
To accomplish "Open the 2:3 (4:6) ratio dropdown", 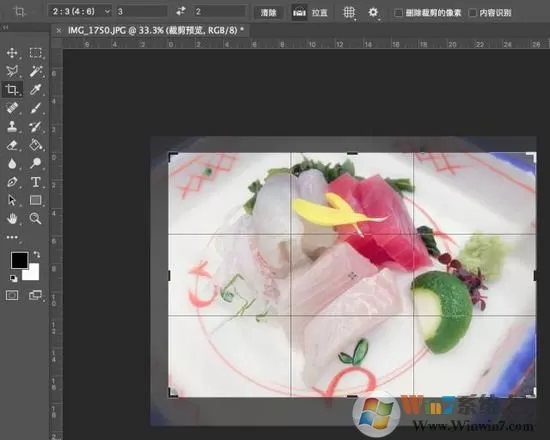I will click(80, 12).
